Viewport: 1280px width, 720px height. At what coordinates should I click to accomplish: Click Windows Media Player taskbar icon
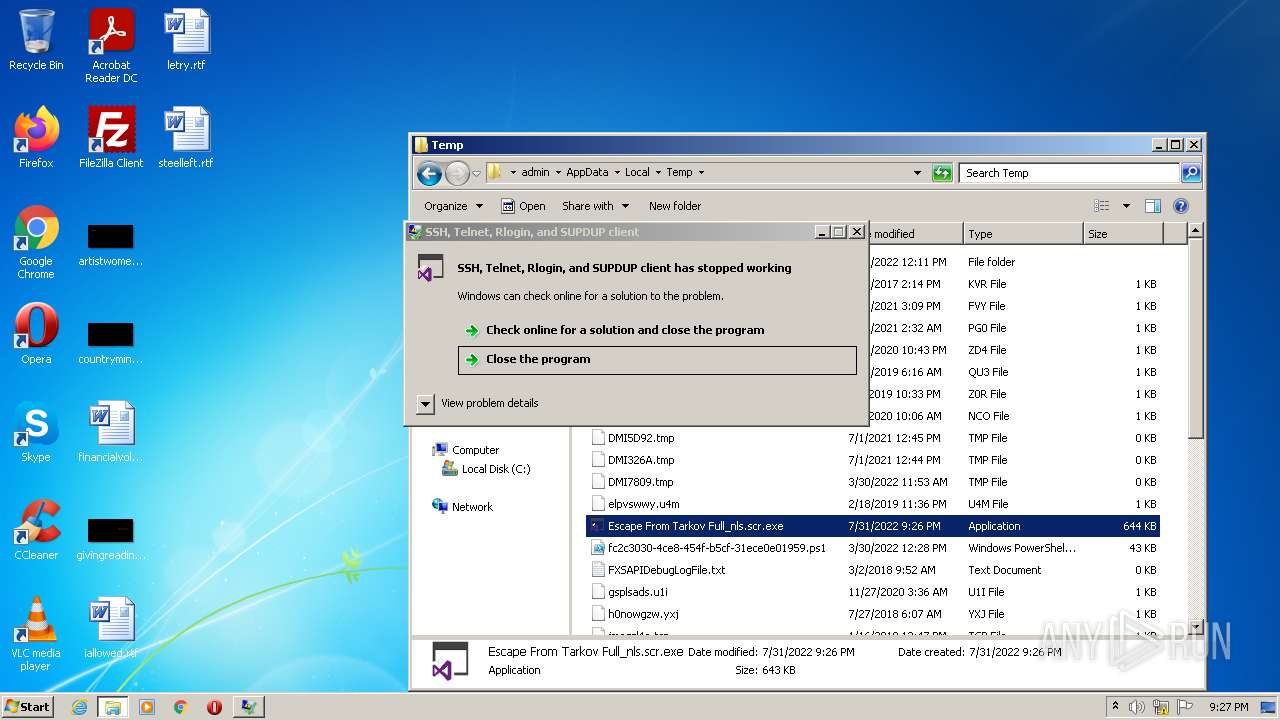pyautogui.click(x=147, y=707)
